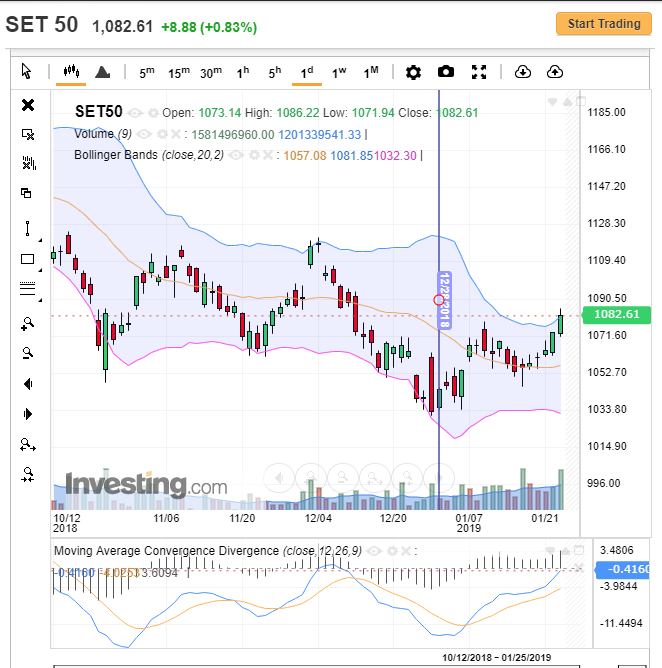This screenshot has width=662, height=668.
Task: Switch to 5m timeframe
Action: pos(147,72)
